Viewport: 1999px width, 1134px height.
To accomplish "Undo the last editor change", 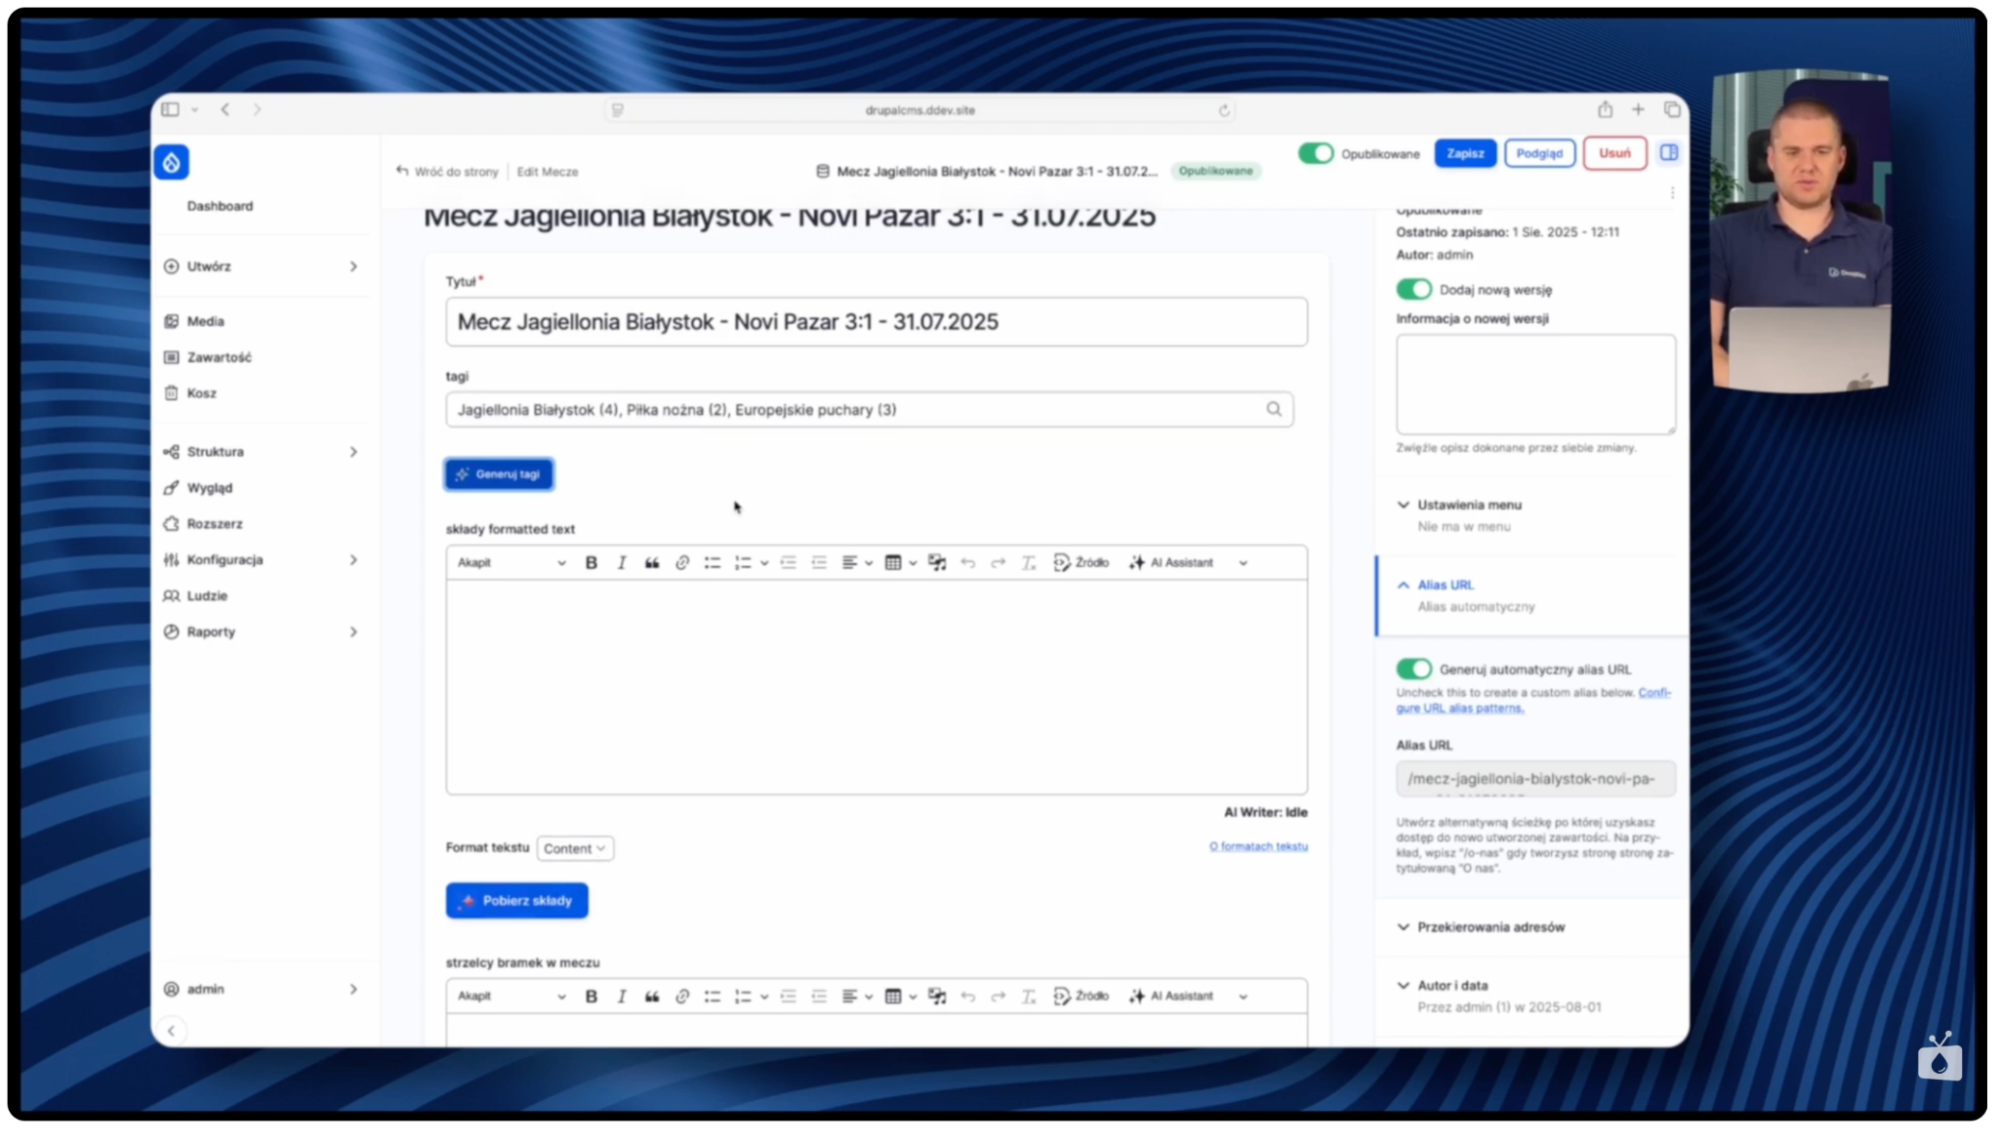I will [x=967, y=562].
